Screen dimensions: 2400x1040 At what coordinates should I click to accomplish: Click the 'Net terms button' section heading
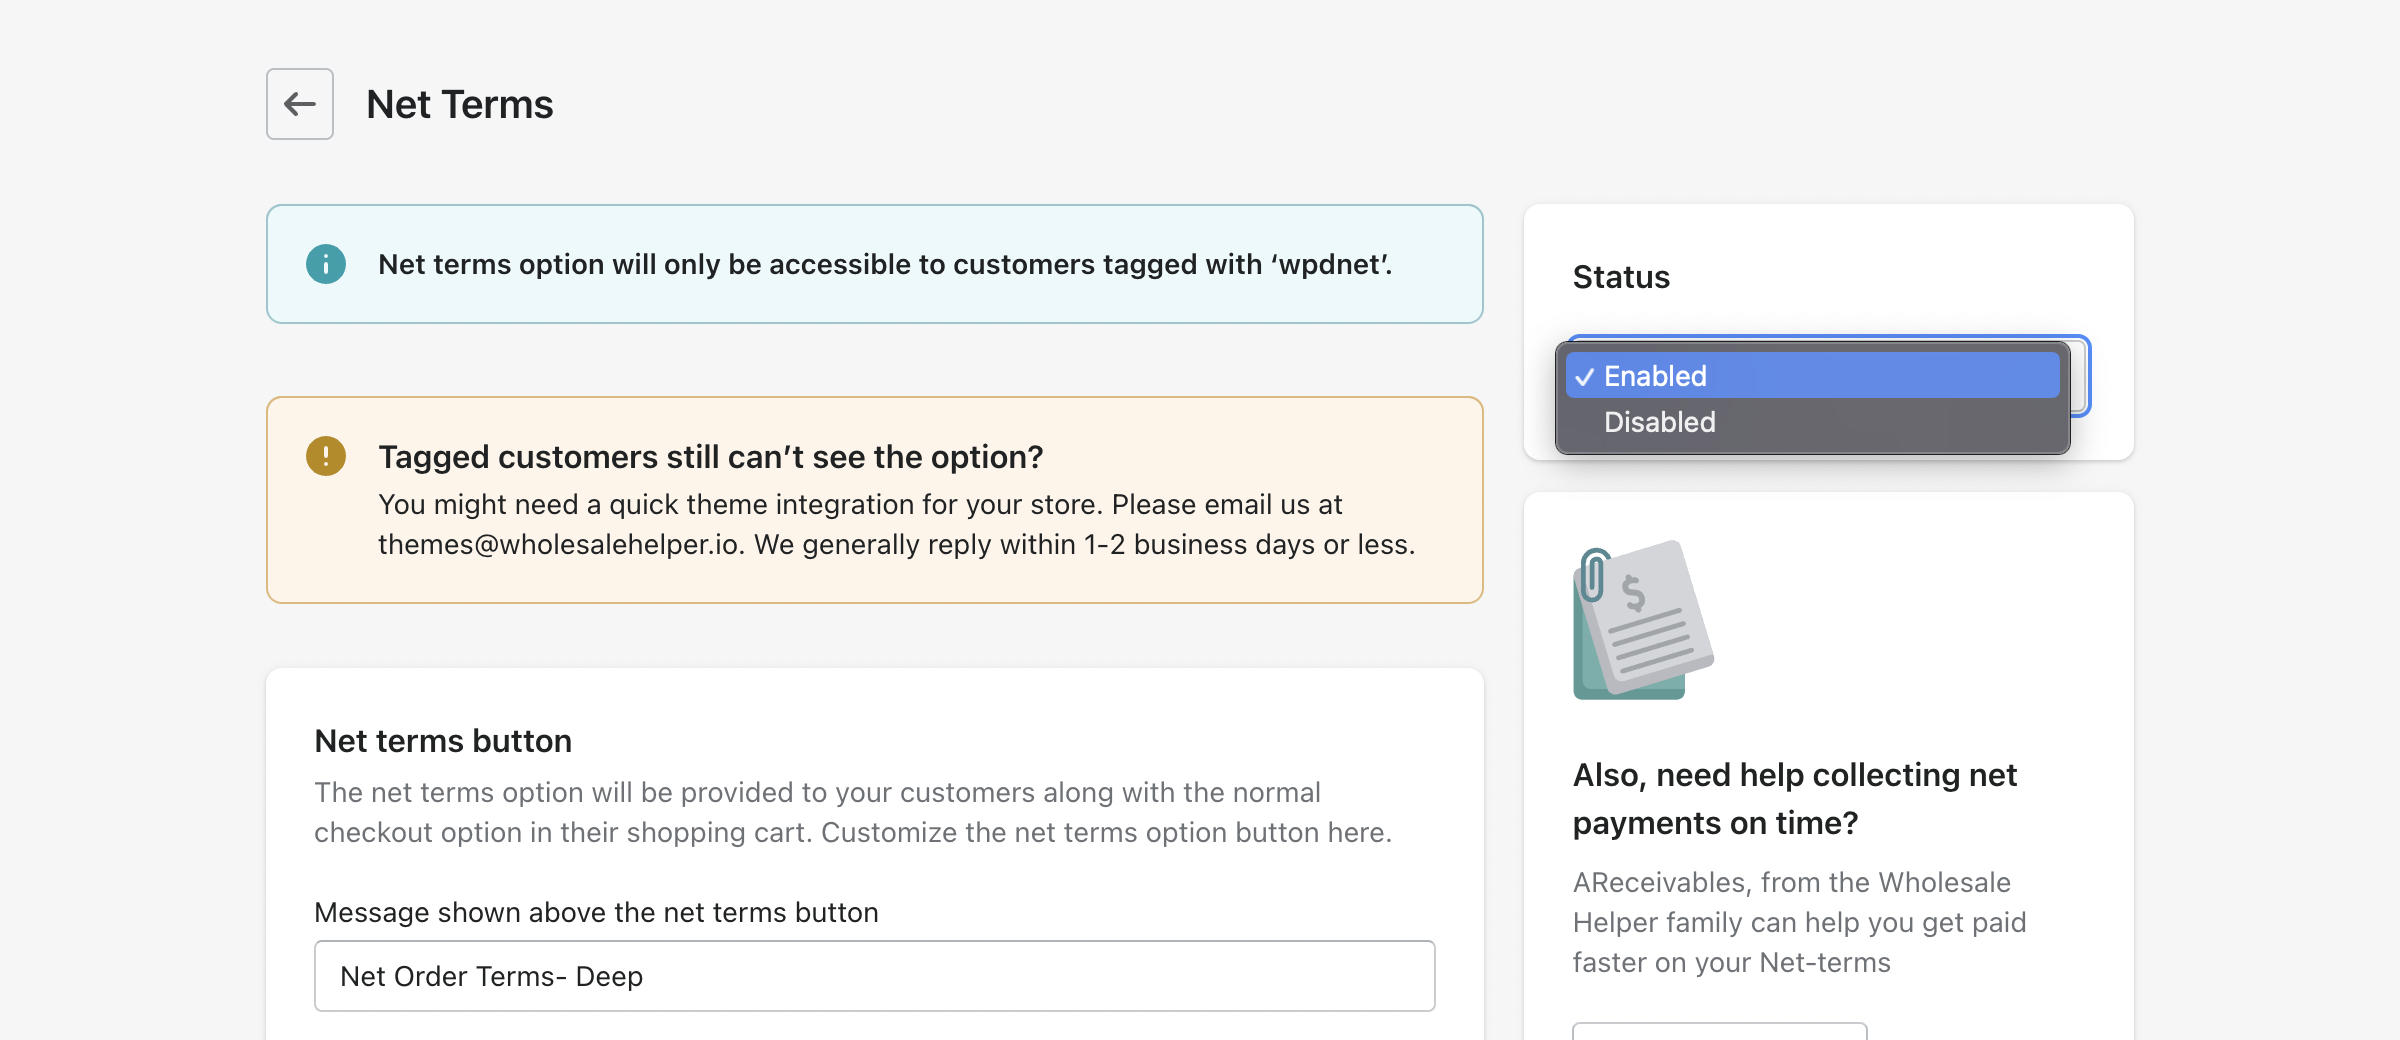point(443,741)
